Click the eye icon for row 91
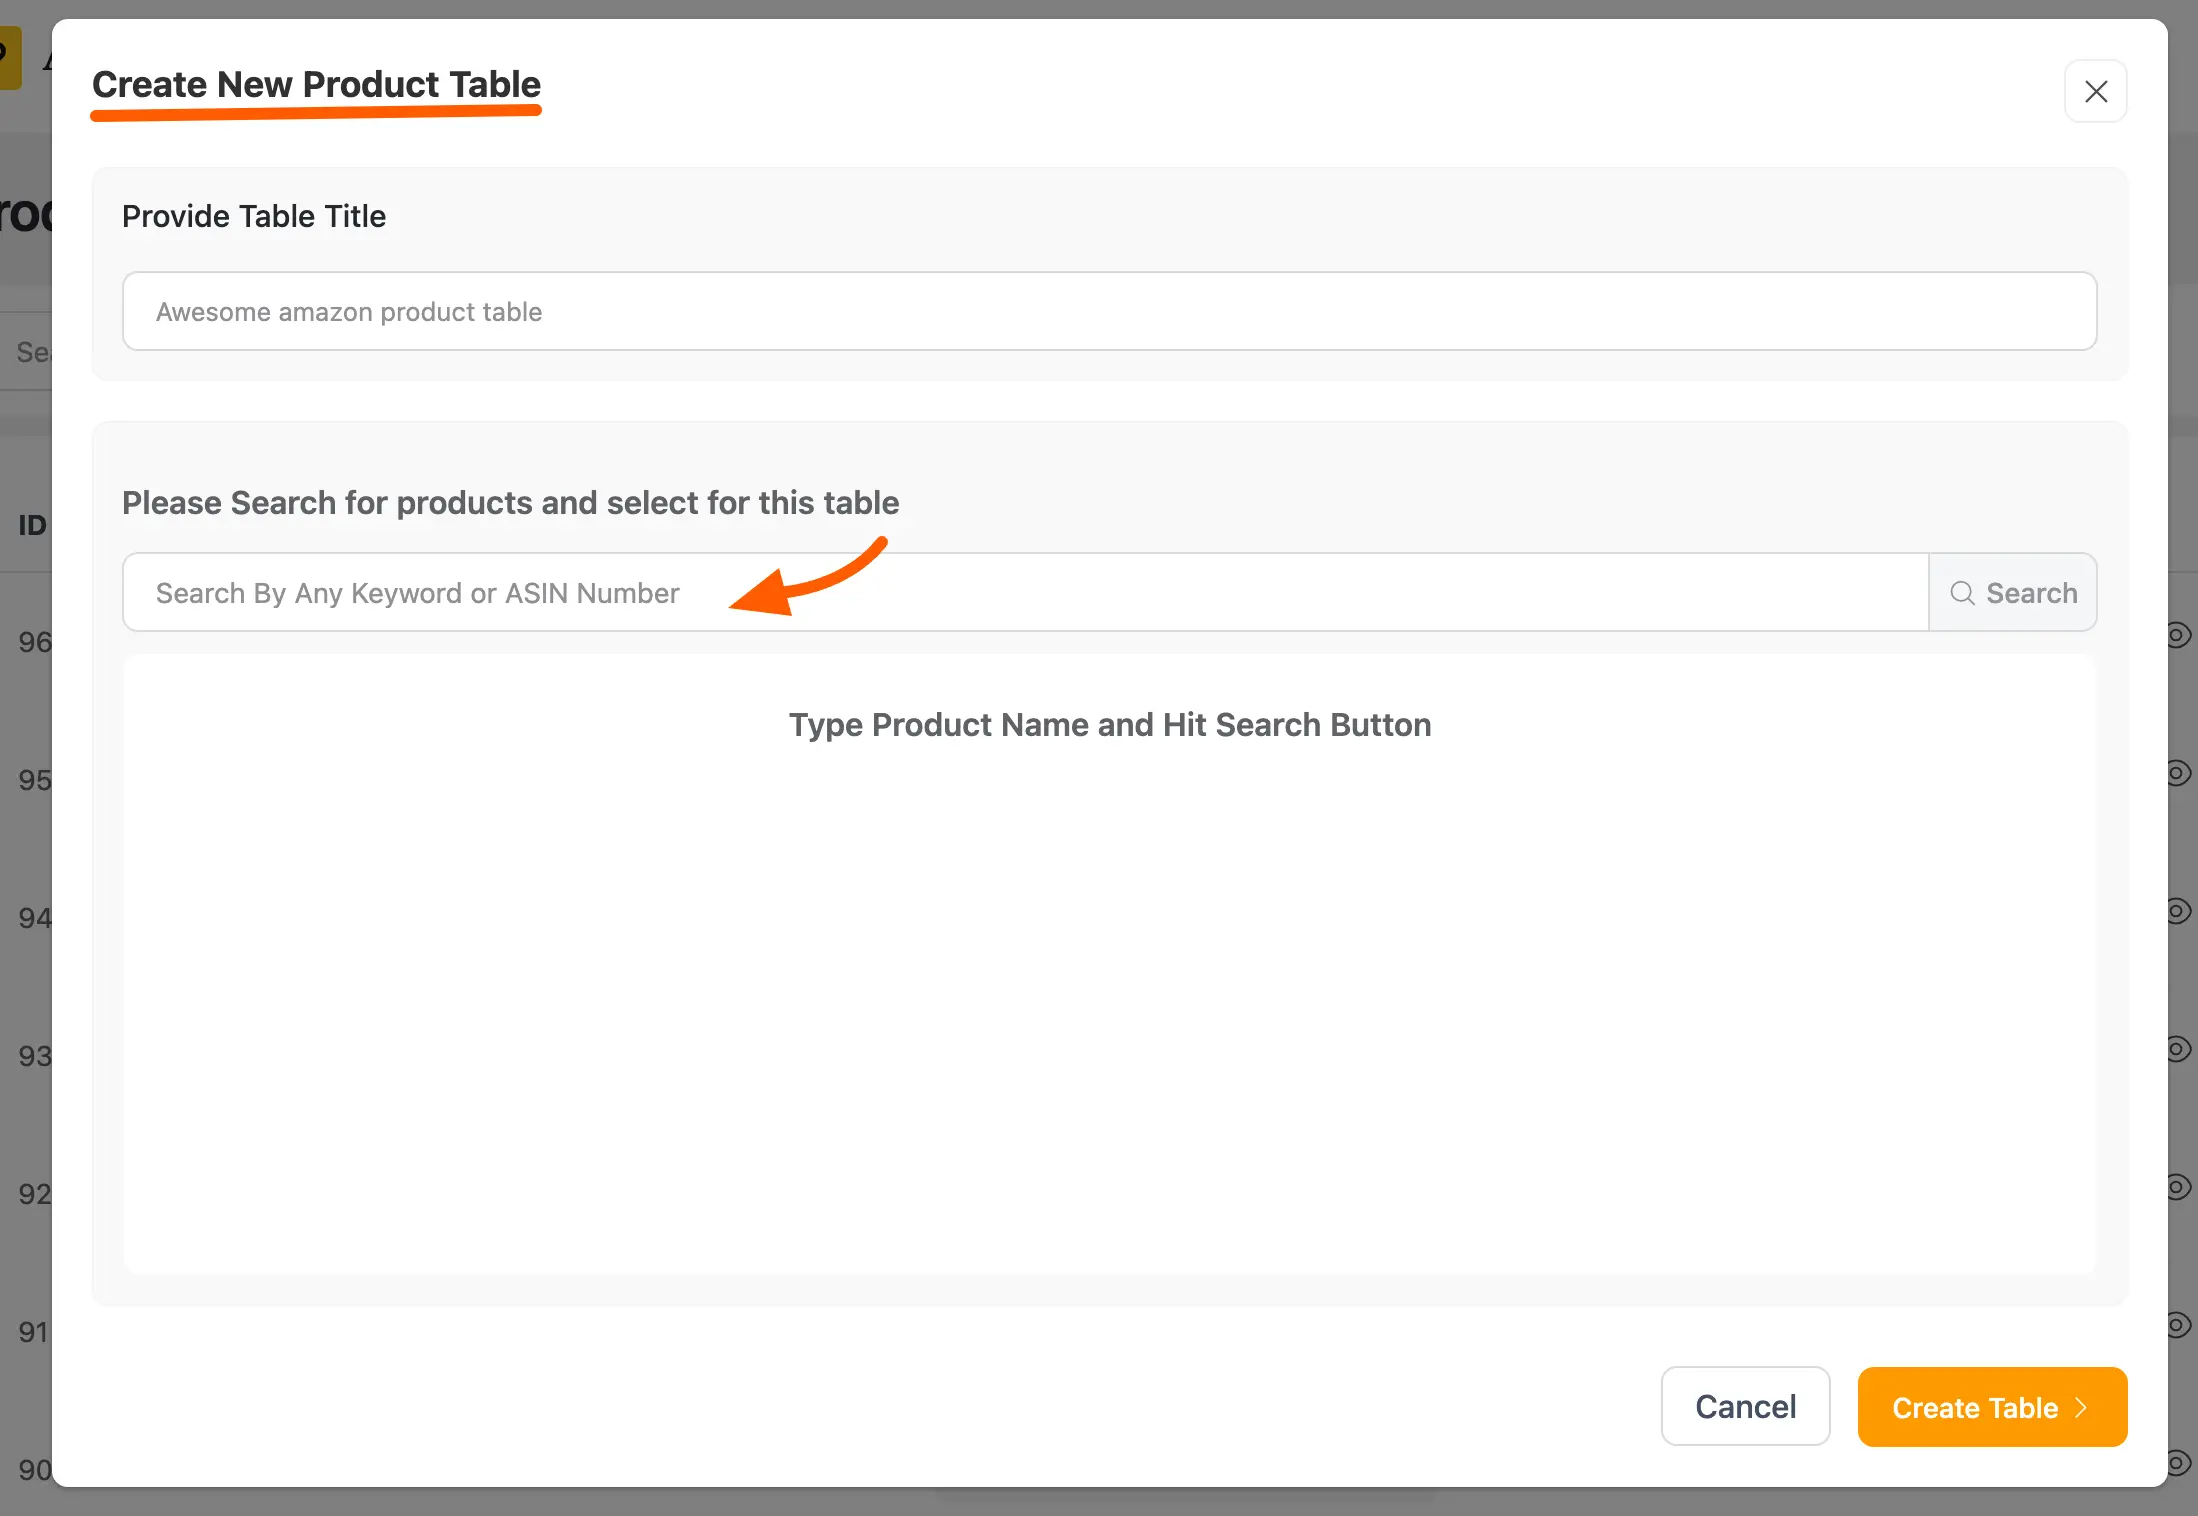This screenshot has height=1516, width=2198. pos(2180,1325)
